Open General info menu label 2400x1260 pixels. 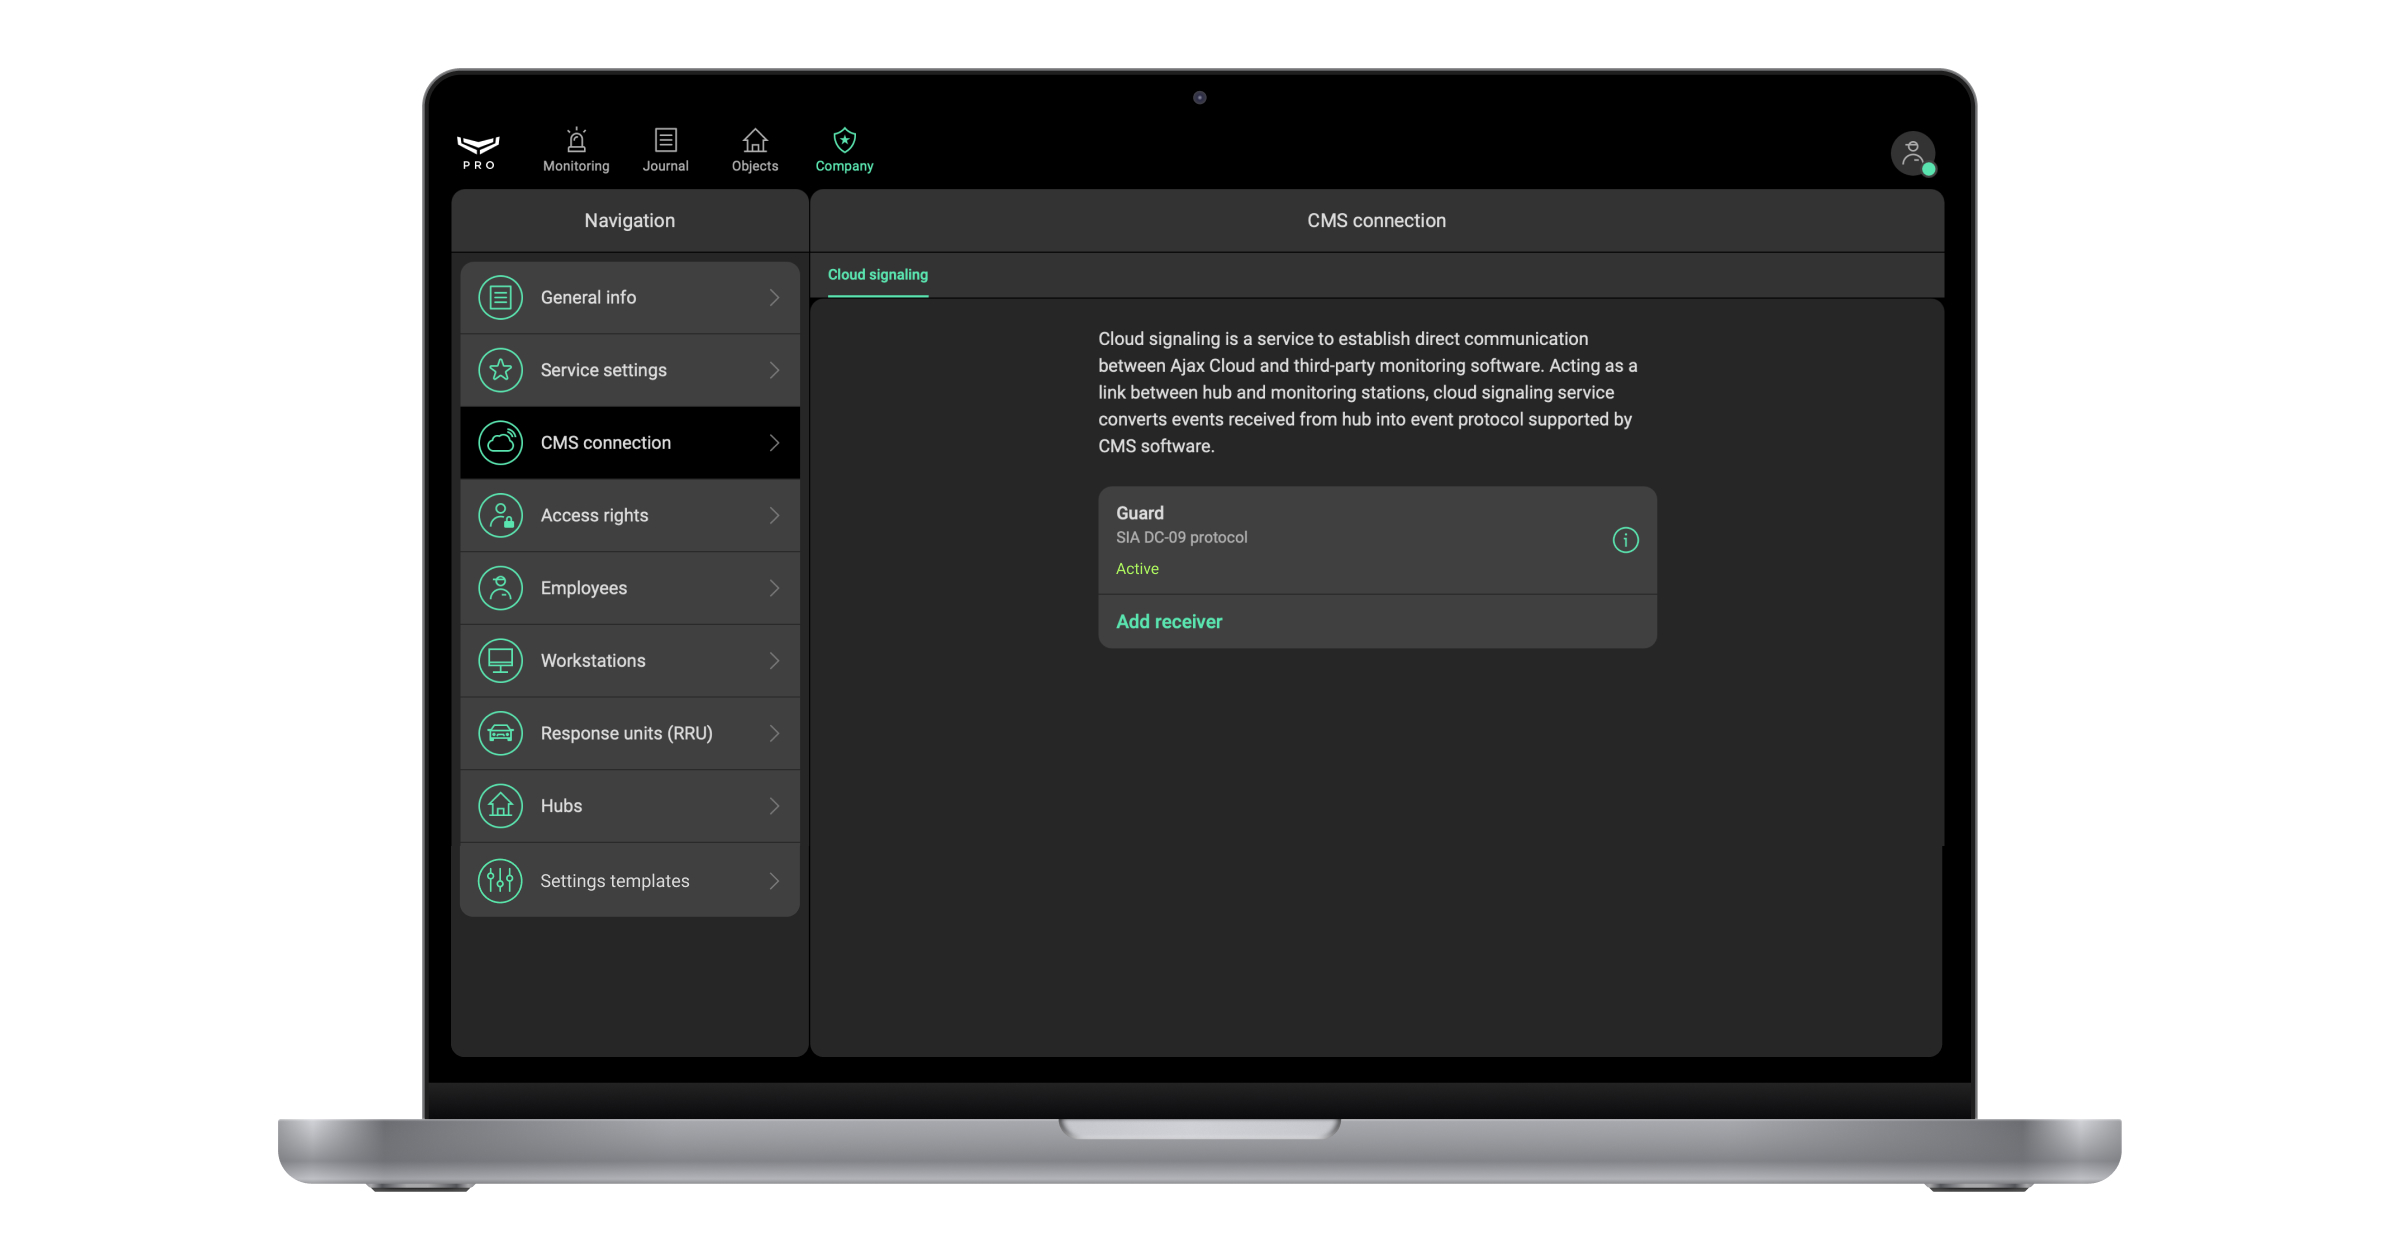click(588, 298)
